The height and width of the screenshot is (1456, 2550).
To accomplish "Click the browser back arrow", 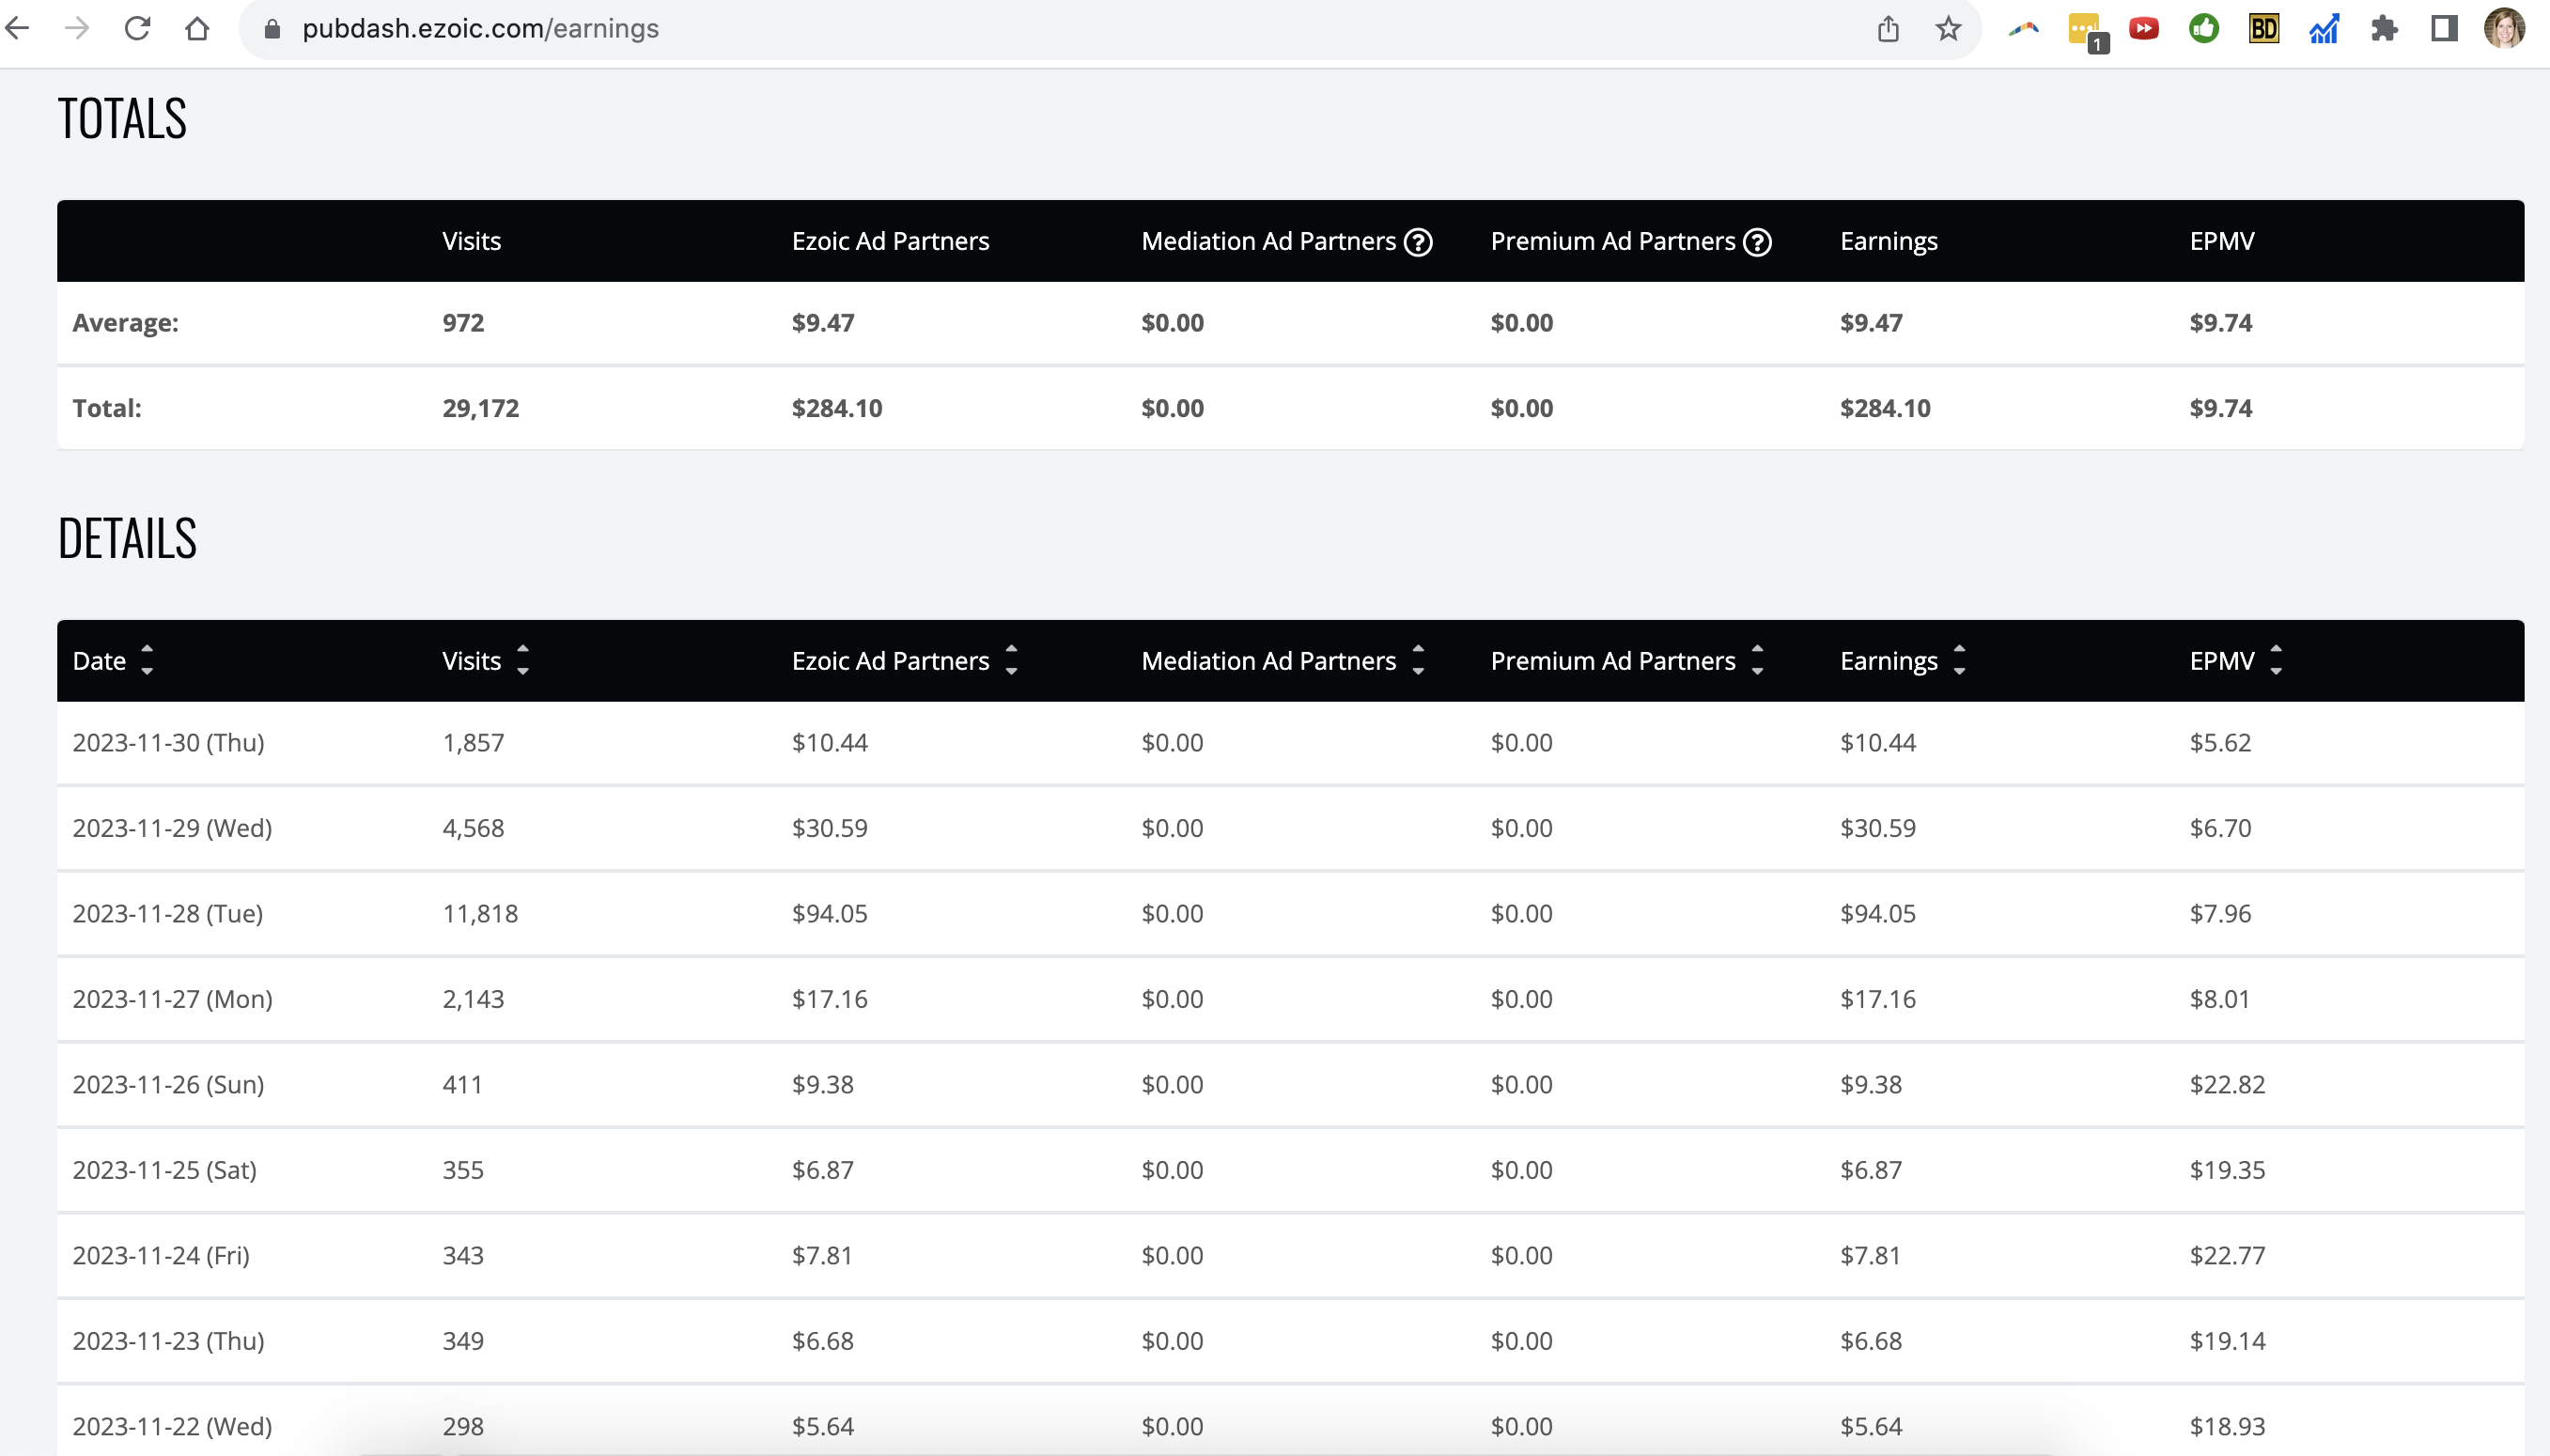I will click(19, 28).
